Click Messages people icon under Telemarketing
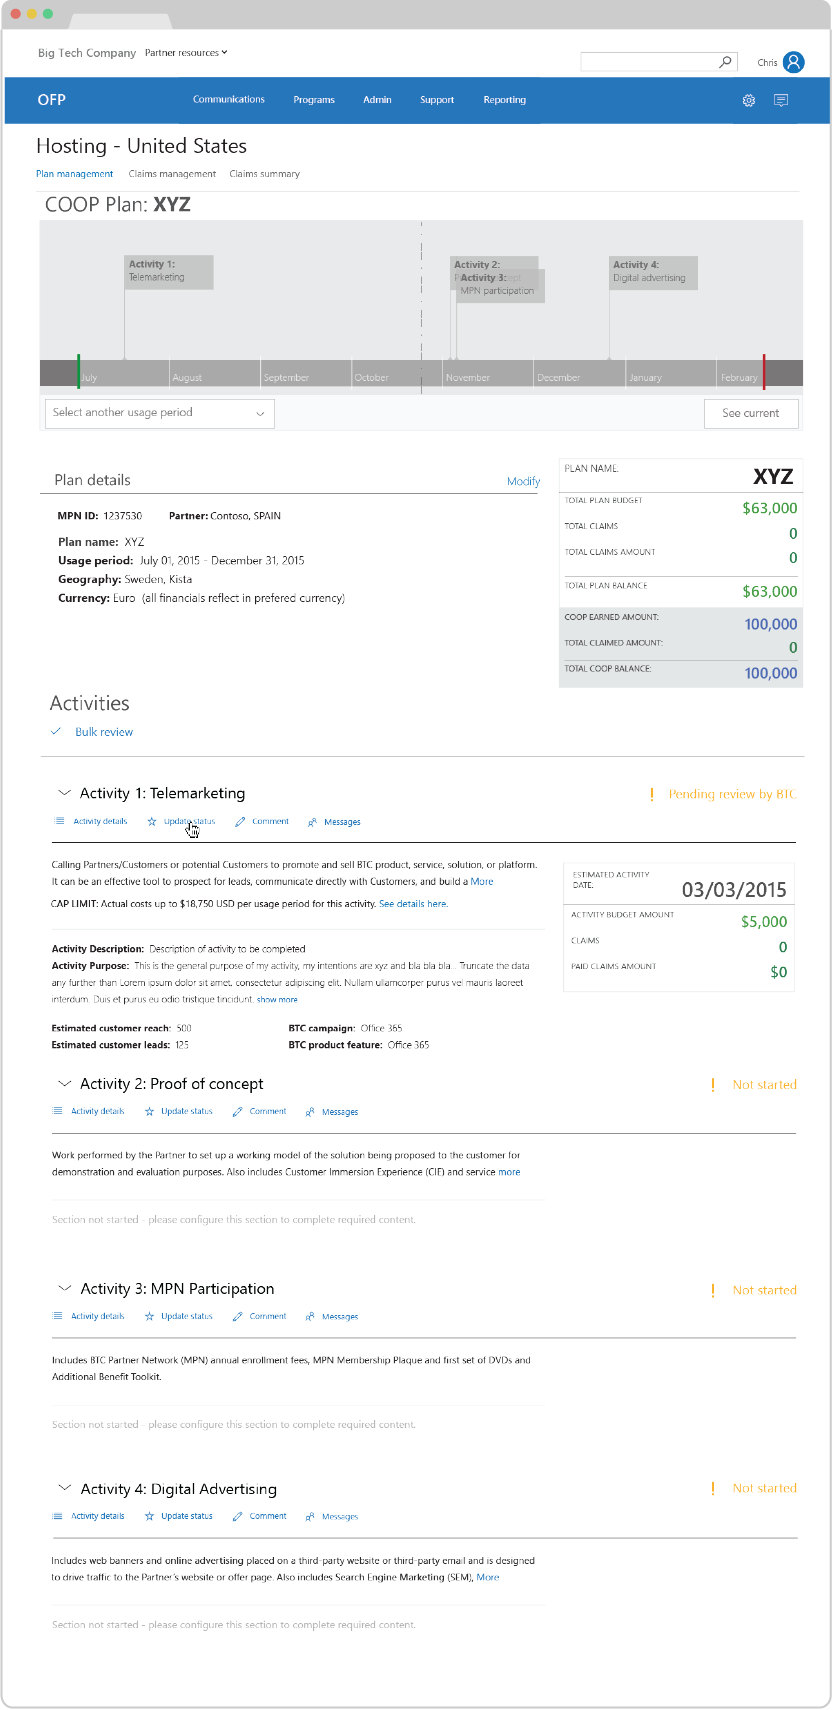 [x=312, y=822]
